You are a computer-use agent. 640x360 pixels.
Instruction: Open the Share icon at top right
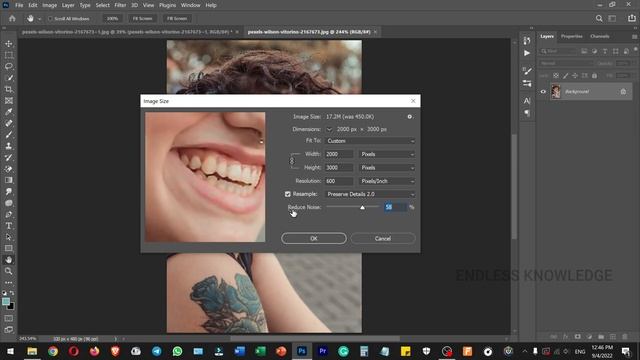coord(631,18)
